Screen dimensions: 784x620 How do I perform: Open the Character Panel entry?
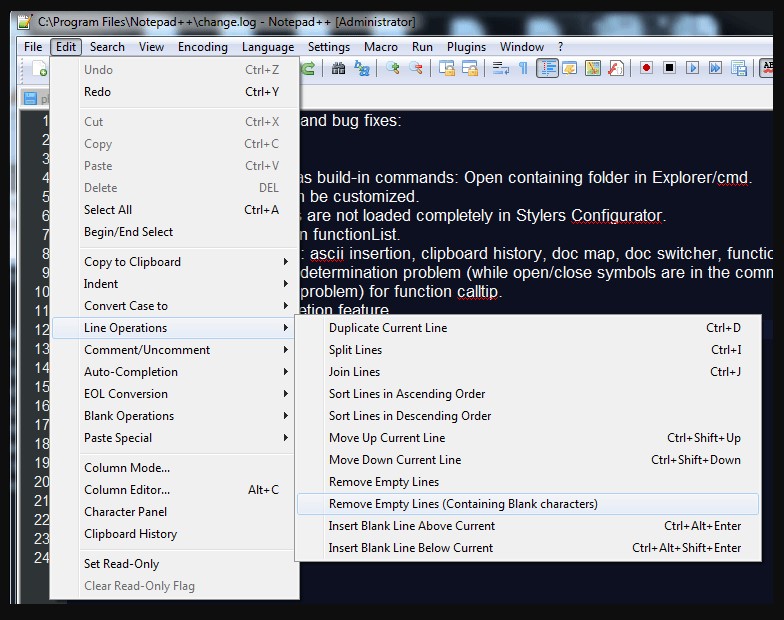(172, 512)
